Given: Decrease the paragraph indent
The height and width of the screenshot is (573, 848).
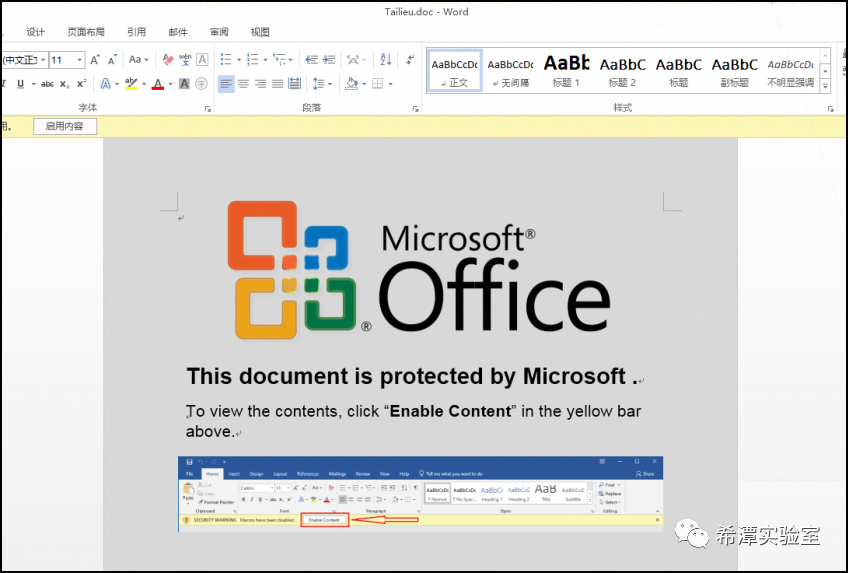Looking at the screenshot, I should pos(312,60).
